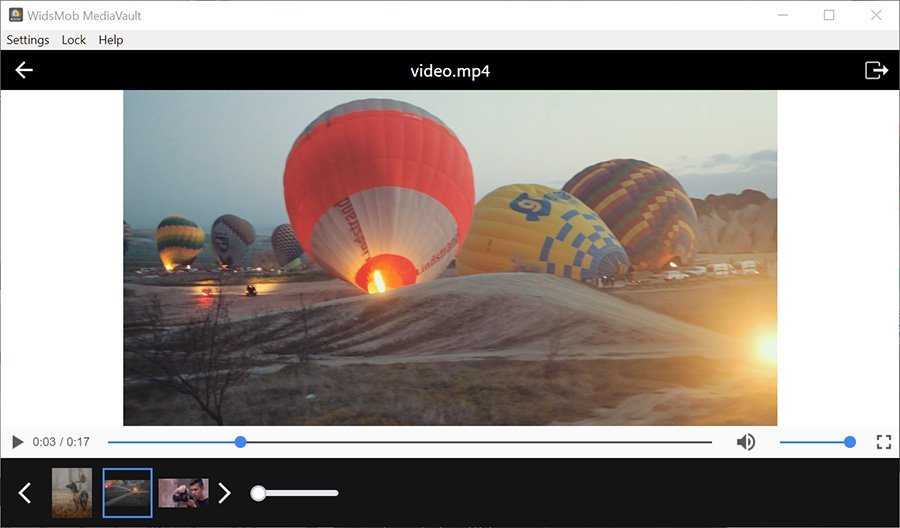Screen dimensions: 900x528
Task: Click the export icon in the header
Action: [x=876, y=70]
